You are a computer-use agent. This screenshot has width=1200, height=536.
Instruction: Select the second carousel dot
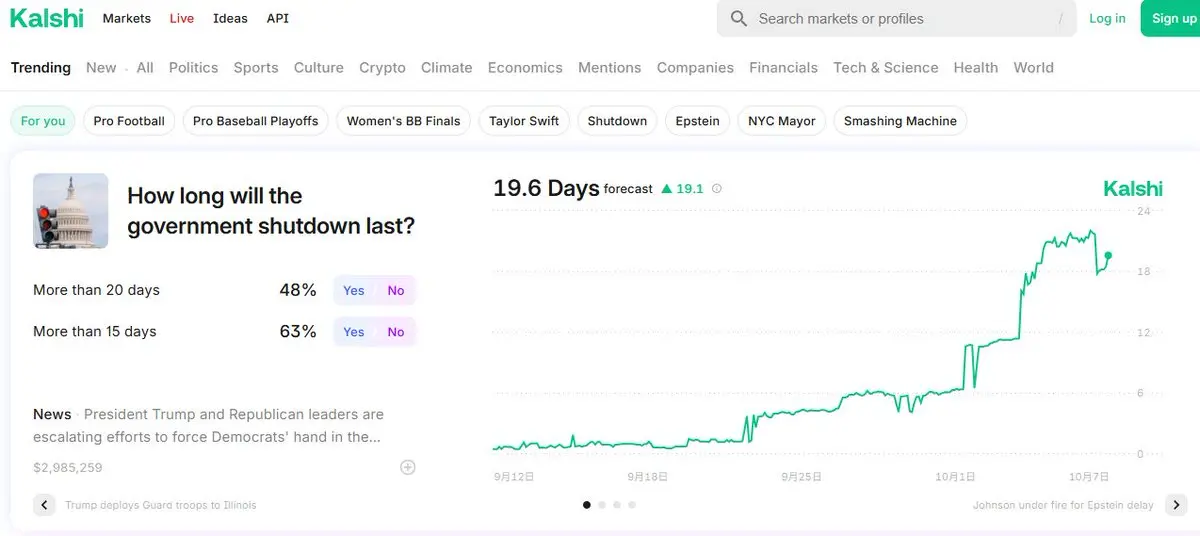pos(602,505)
